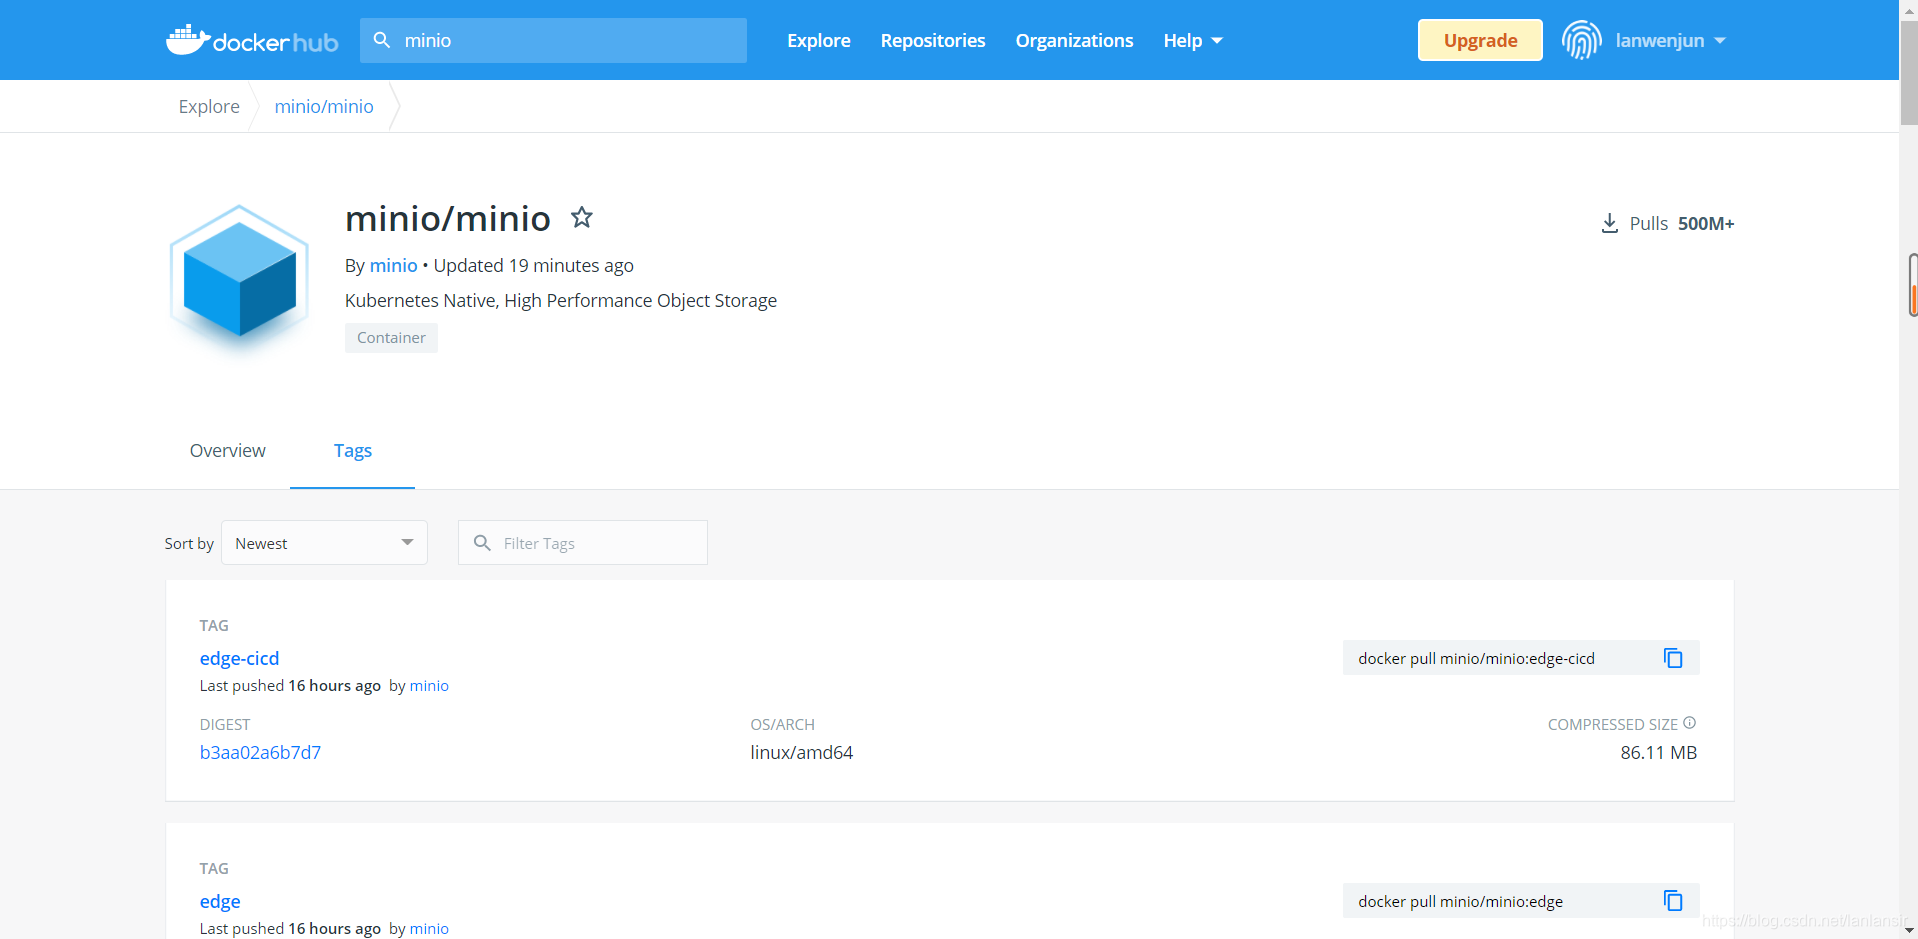Select the Tags tab

point(352,451)
